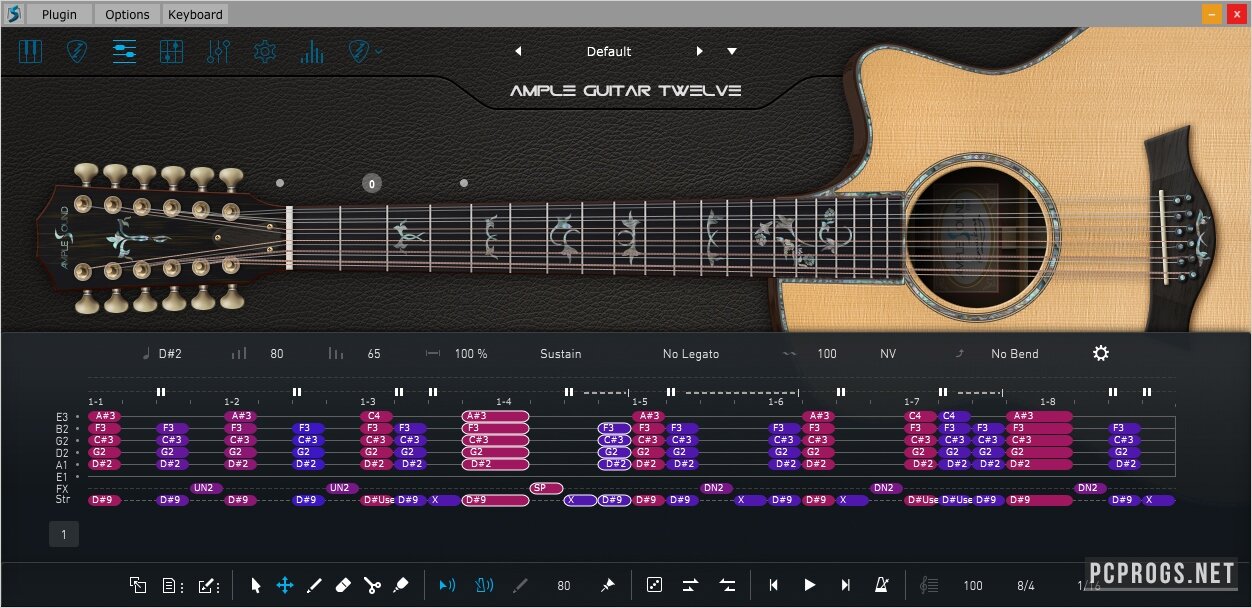This screenshot has height=608, width=1252.
Task: Open the No Legato selector
Action: [690, 354]
